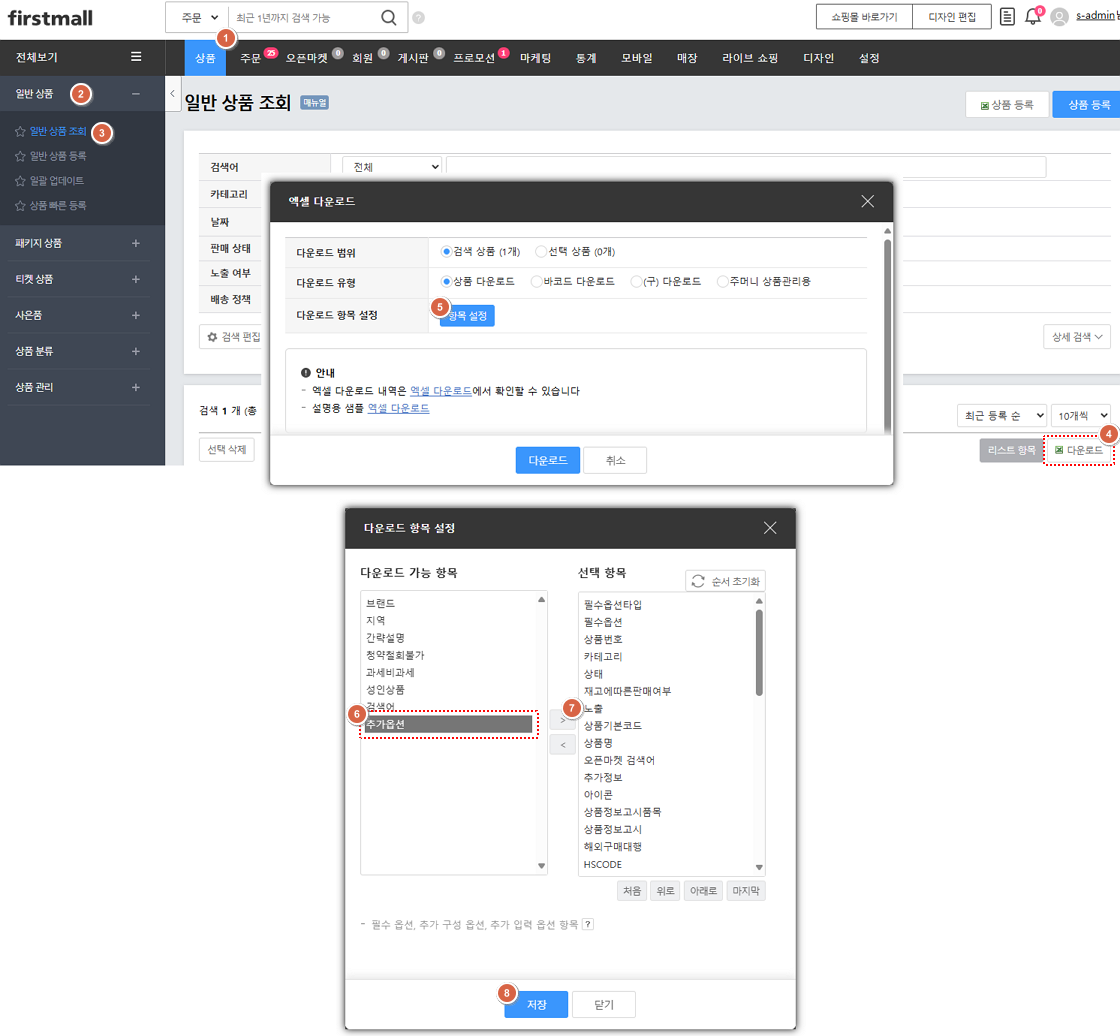This screenshot has height=1036, width=1120.
Task: Click the order search input field
Action: pos(304,17)
